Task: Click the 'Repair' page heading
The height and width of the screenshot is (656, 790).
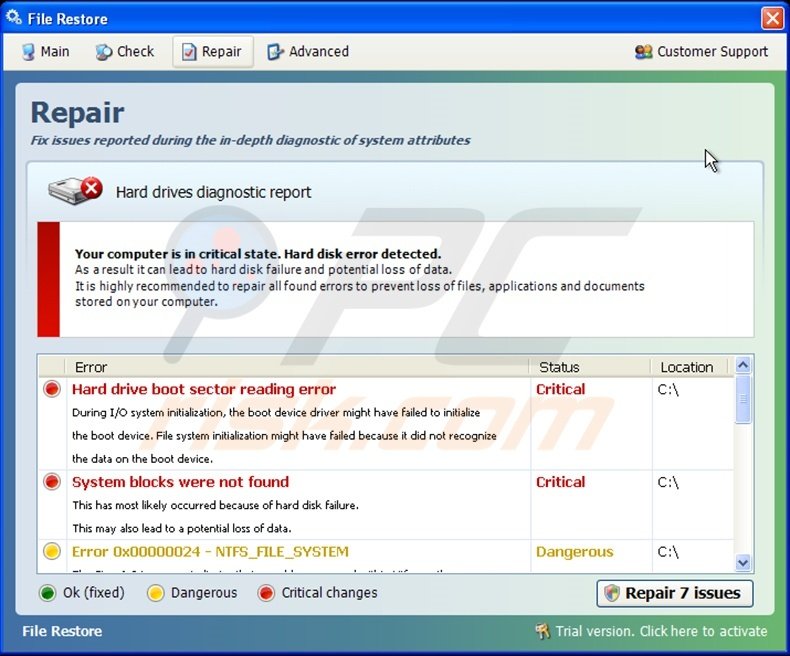Action: point(77,112)
